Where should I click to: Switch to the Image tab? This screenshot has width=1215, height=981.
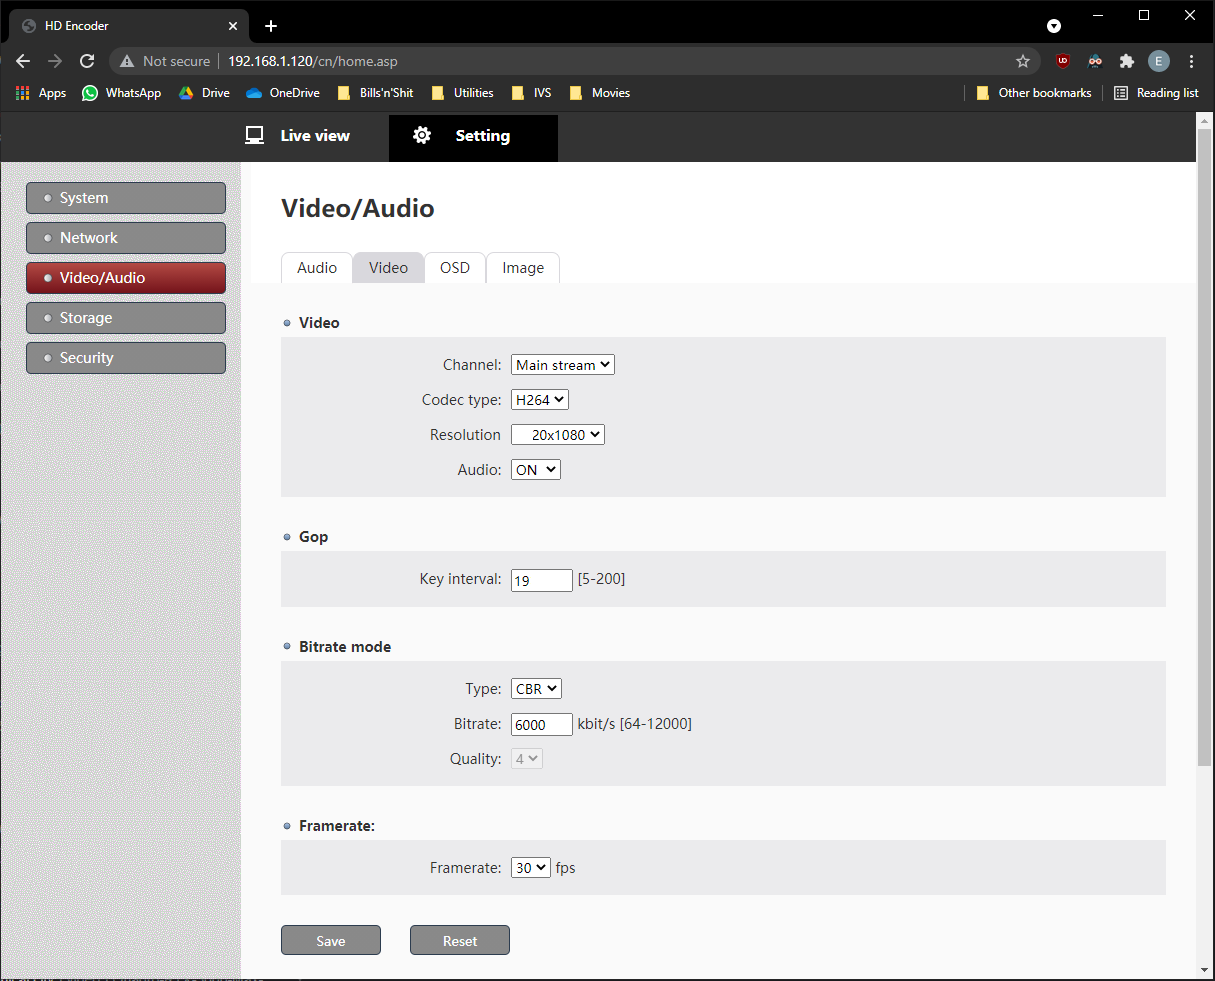tap(523, 268)
